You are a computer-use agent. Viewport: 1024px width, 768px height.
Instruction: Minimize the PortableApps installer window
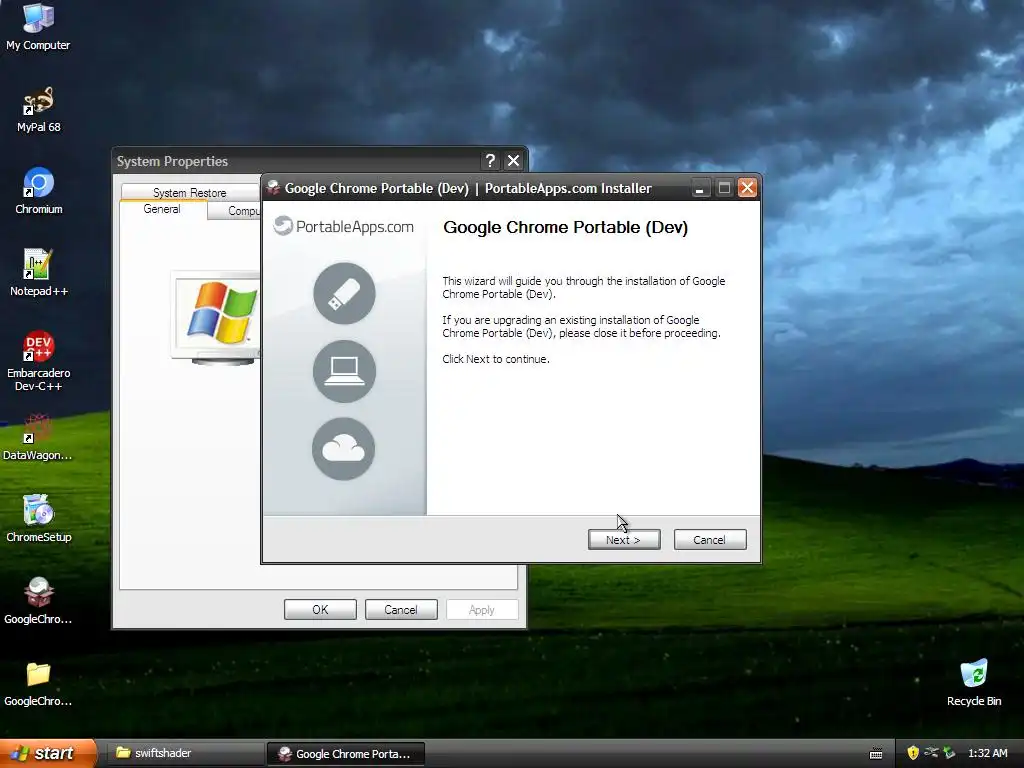point(699,188)
